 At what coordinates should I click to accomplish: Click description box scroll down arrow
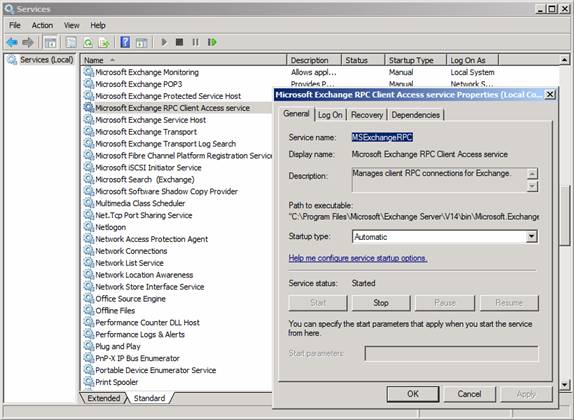pos(532,186)
